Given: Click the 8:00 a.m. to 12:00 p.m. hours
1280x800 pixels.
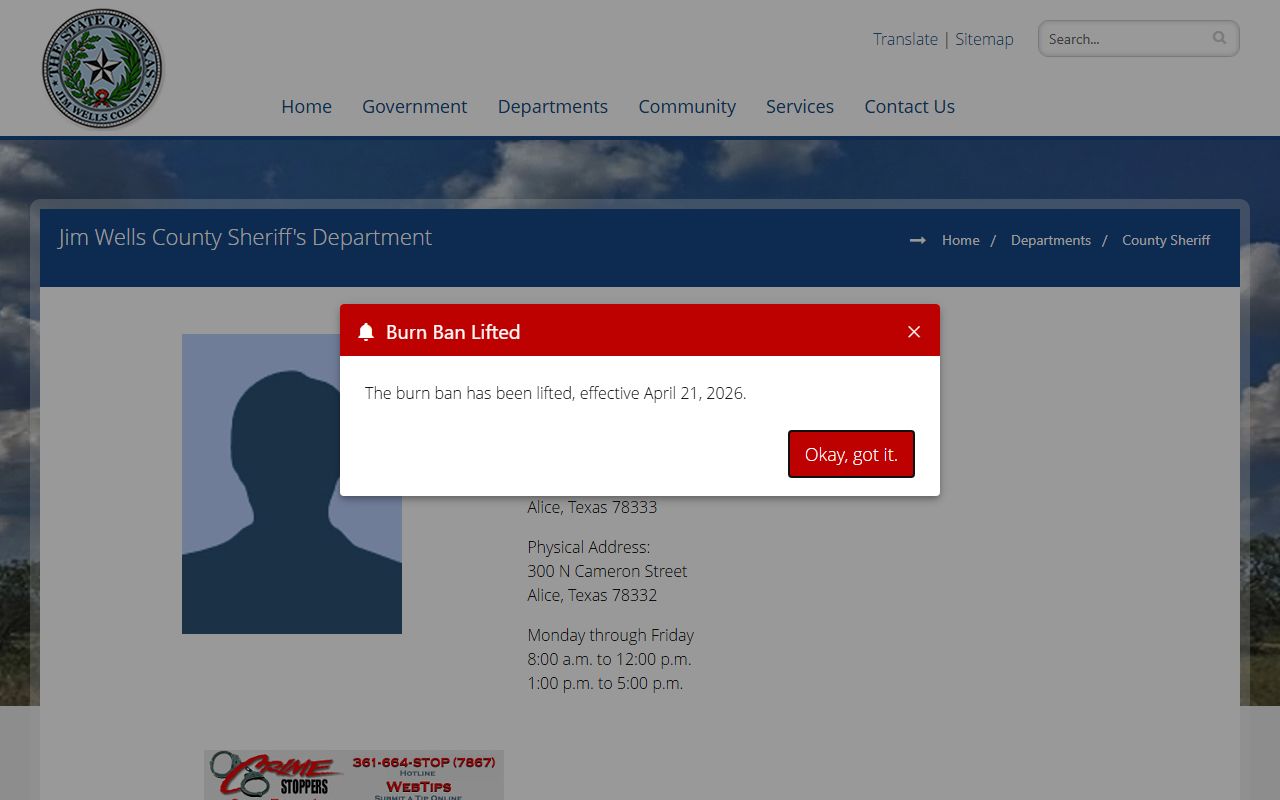Looking at the screenshot, I should [609, 659].
